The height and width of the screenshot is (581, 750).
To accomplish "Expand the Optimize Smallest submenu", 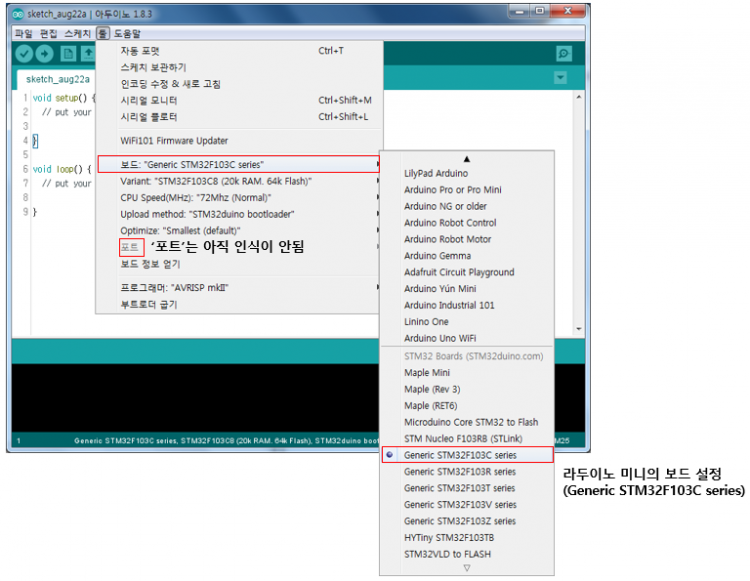I will click(239, 230).
